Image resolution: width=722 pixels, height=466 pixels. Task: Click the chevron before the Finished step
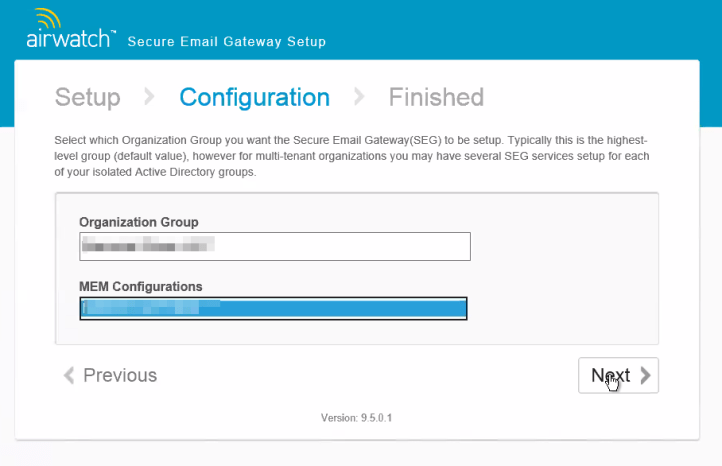point(359,97)
